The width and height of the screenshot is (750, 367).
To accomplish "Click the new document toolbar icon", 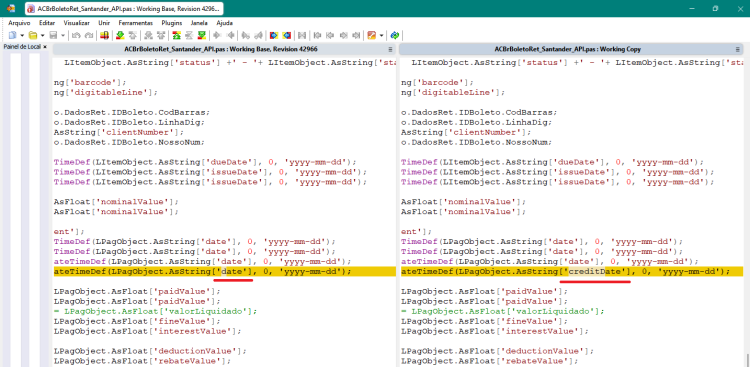I will [x=12, y=35].
